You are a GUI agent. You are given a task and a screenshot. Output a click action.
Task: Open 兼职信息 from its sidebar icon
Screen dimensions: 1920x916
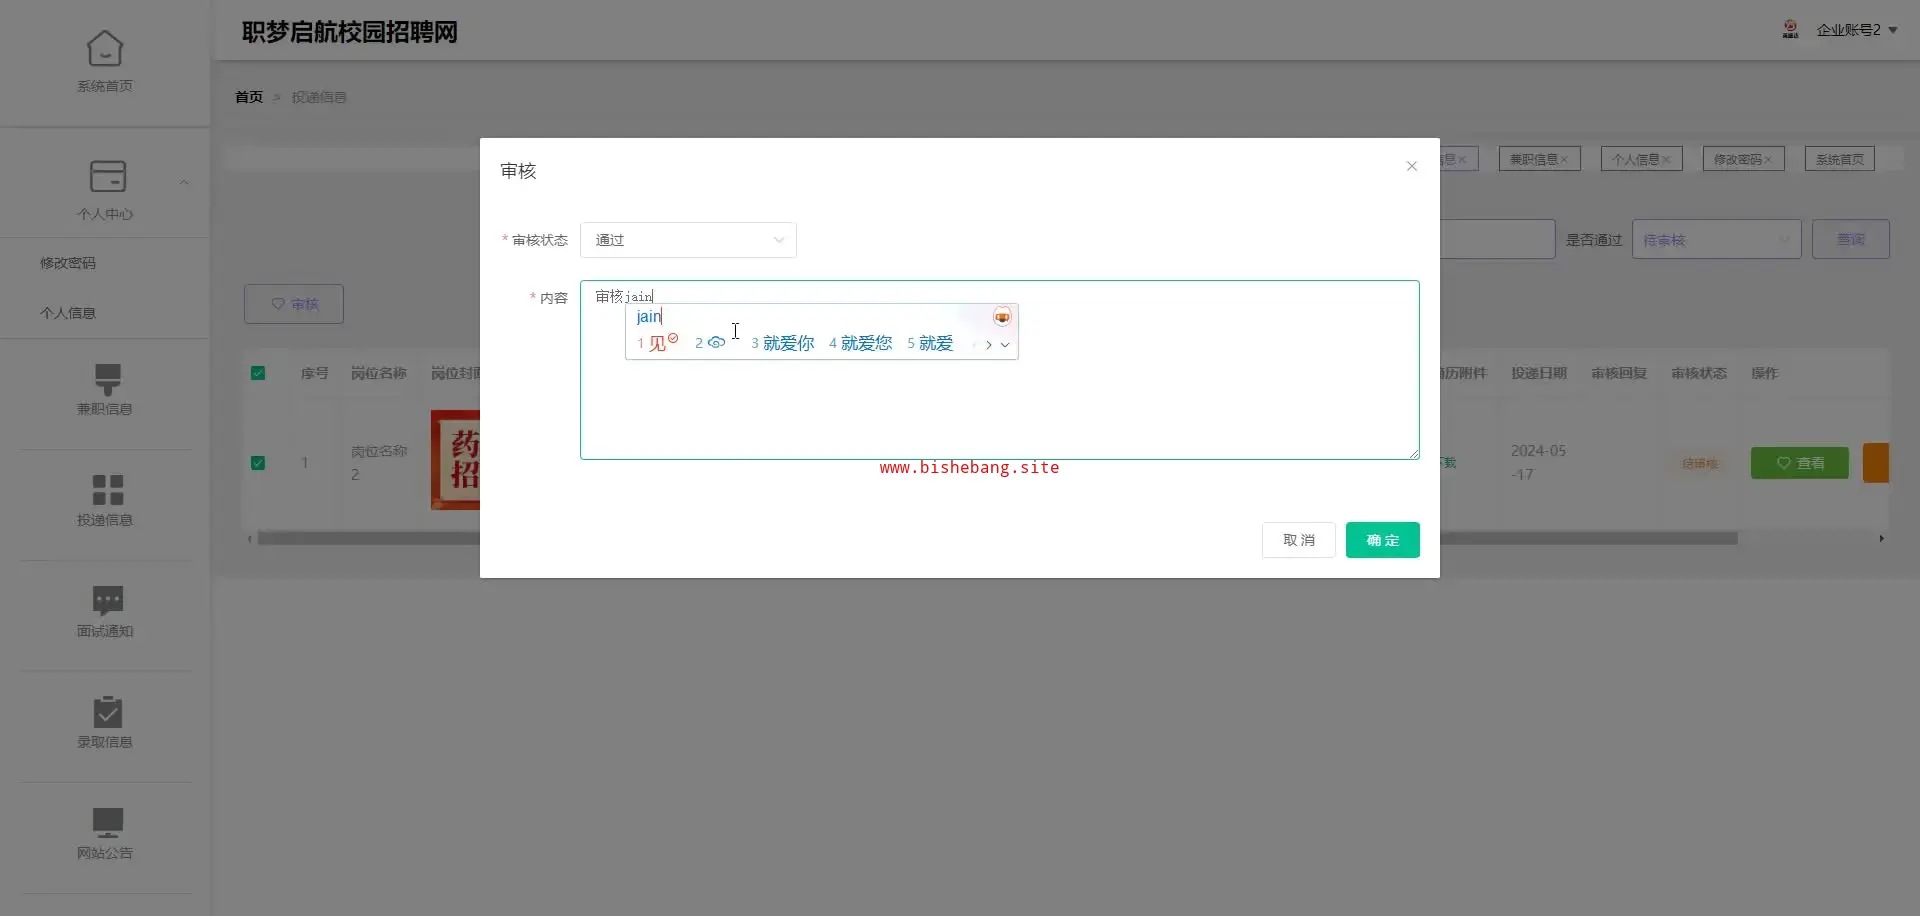coord(107,378)
